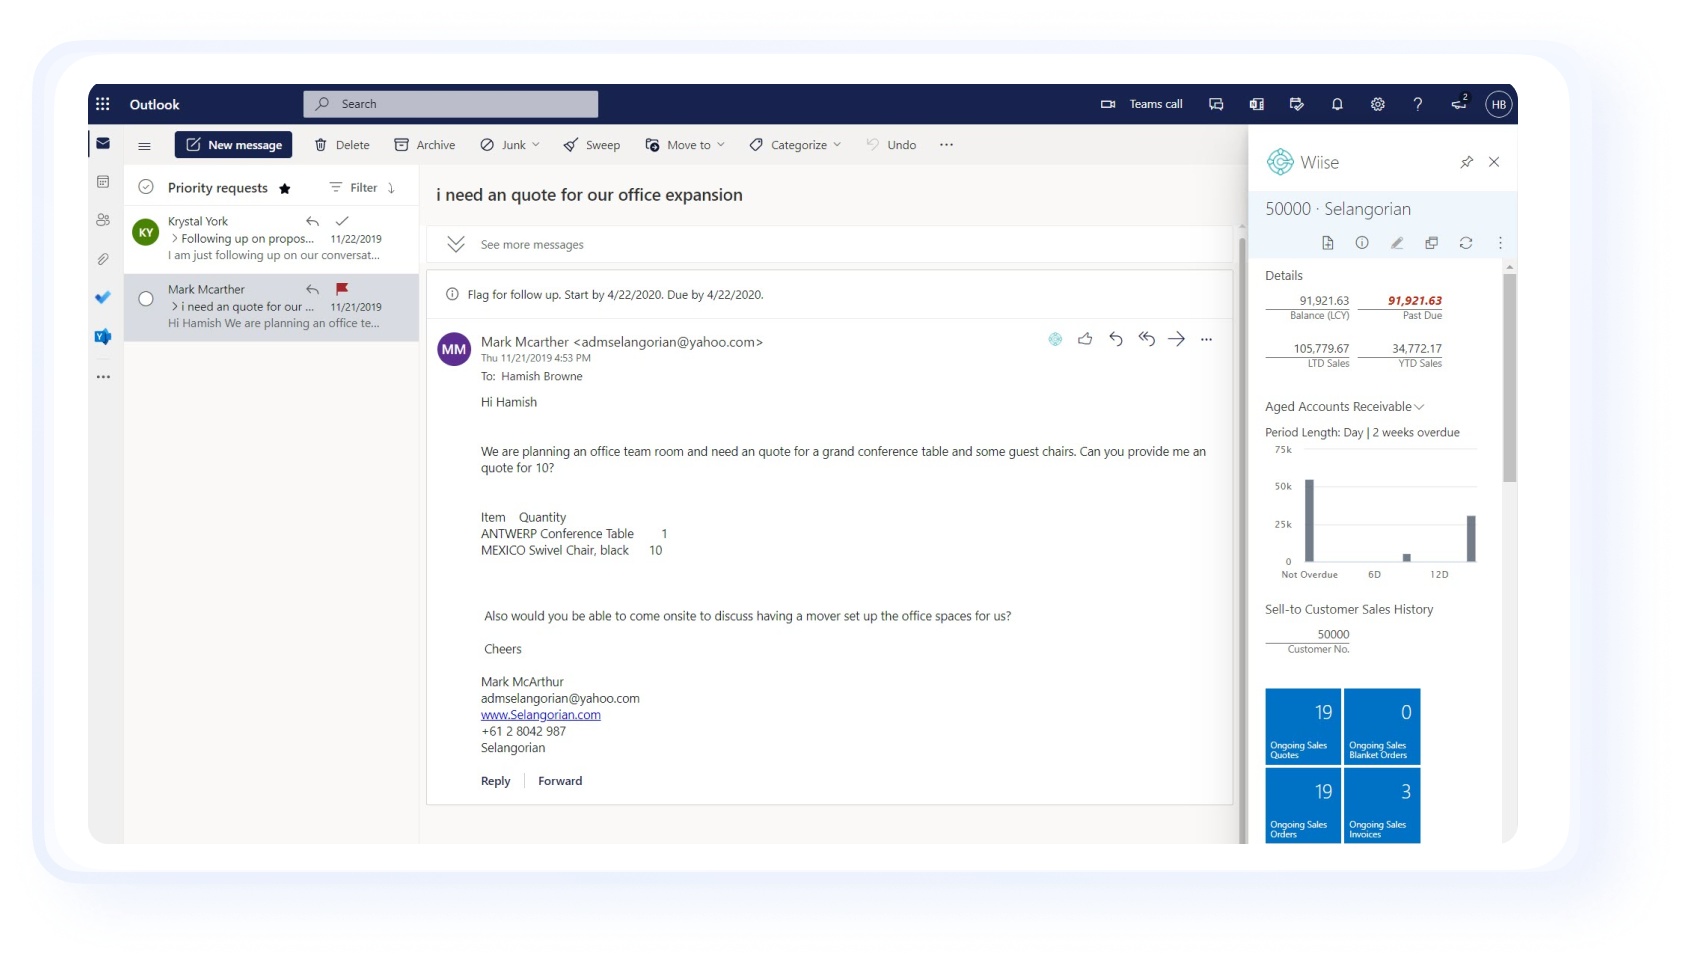Viewport: 1681px width, 964px height.
Task: Compose a New message
Action: click(234, 145)
